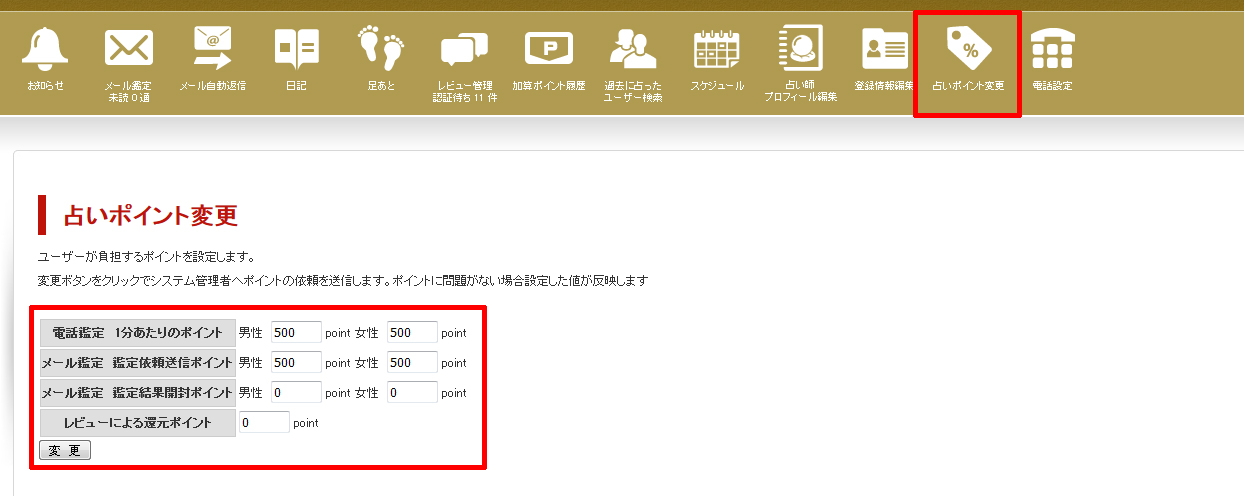Click 電話鑑定 男性 point field
Screen dimensions: 1244x496
296,332
